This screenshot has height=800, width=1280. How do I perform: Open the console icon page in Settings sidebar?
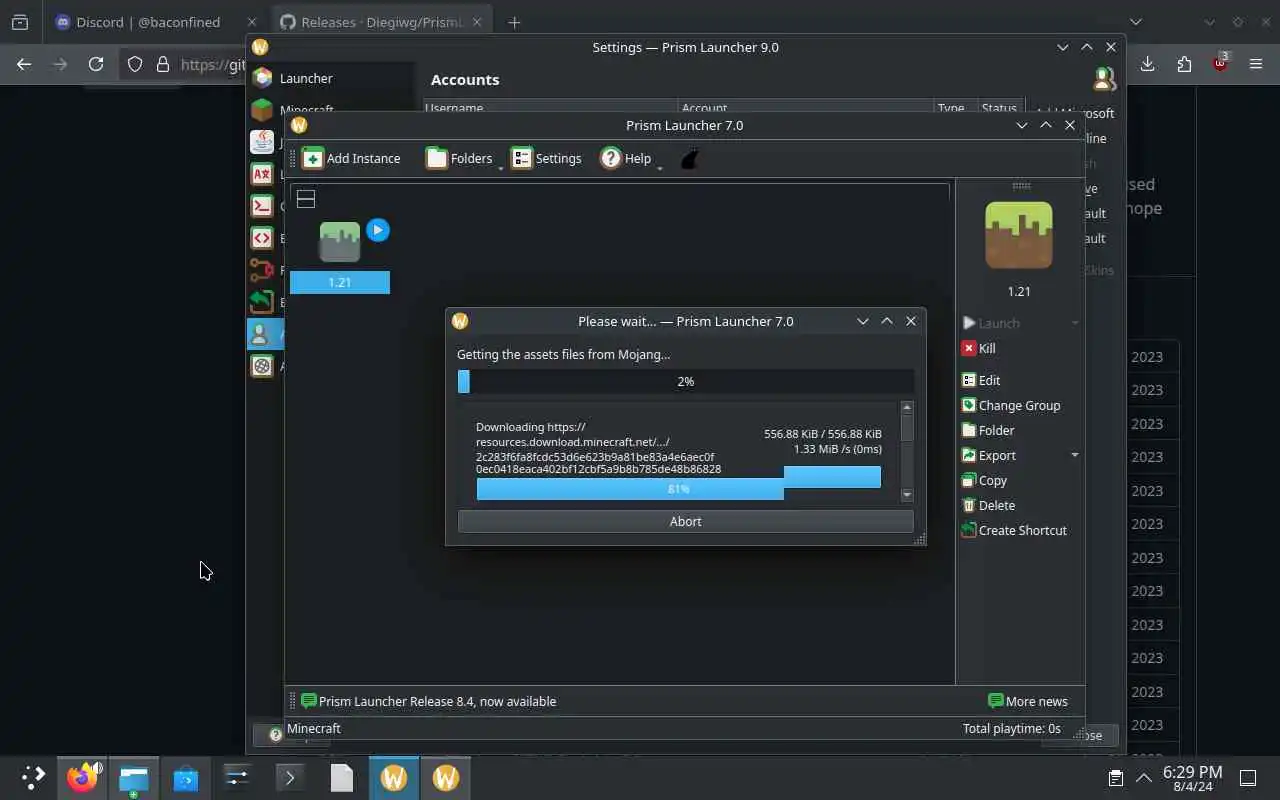(x=262, y=206)
